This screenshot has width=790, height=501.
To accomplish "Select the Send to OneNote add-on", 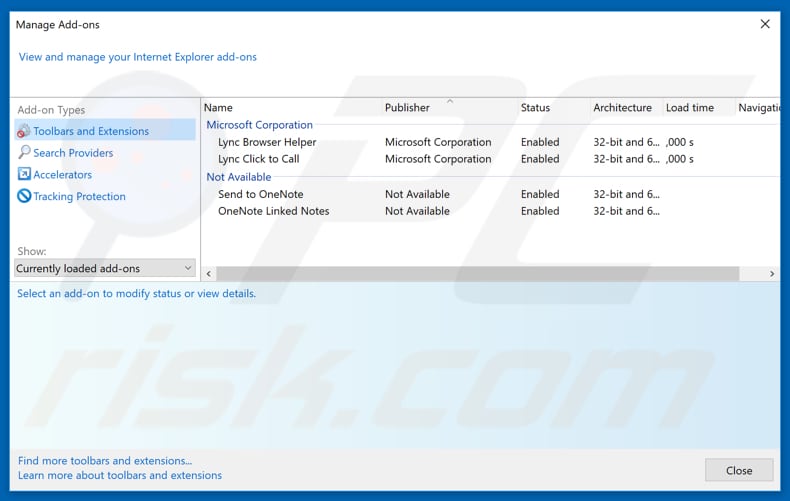I will (260, 194).
